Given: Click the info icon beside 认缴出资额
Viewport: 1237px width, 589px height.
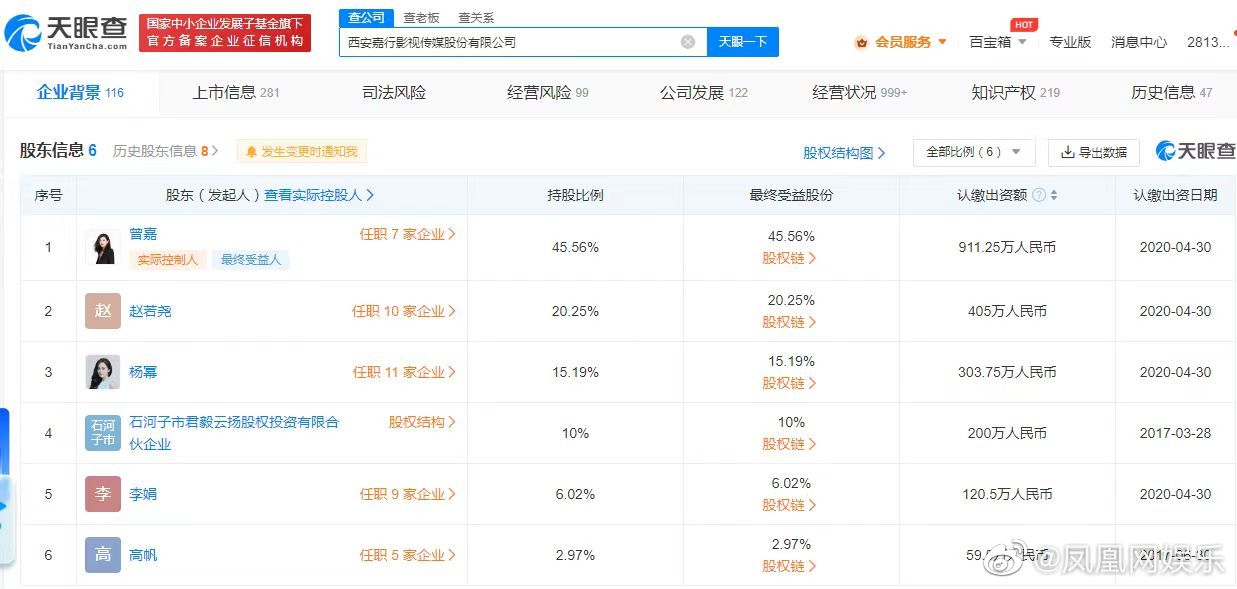Looking at the screenshot, I should point(1038,195).
